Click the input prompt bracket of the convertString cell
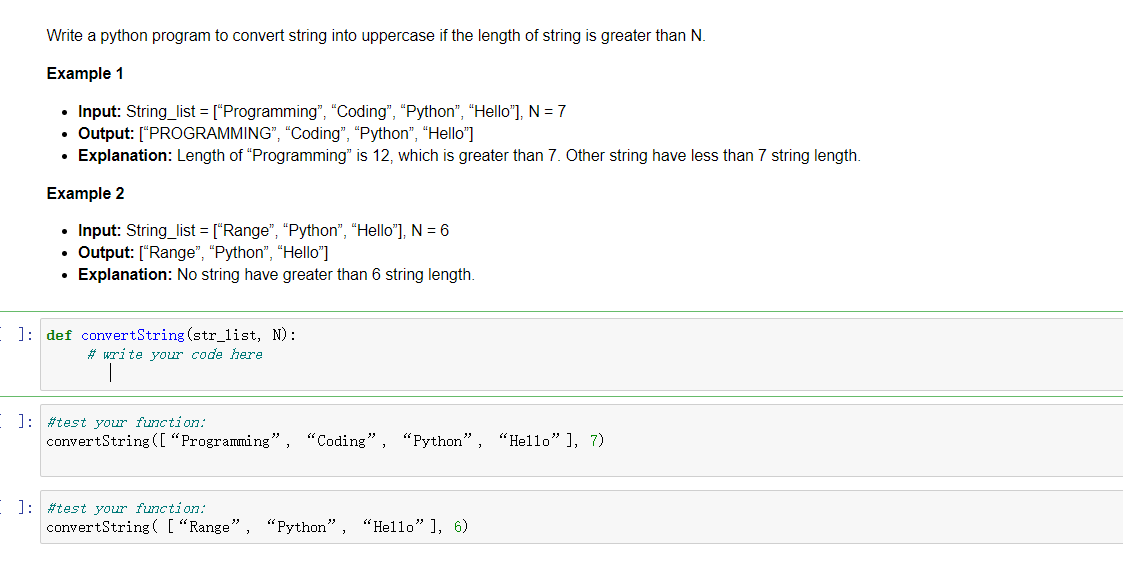This screenshot has width=1123, height=565. (x=16, y=334)
